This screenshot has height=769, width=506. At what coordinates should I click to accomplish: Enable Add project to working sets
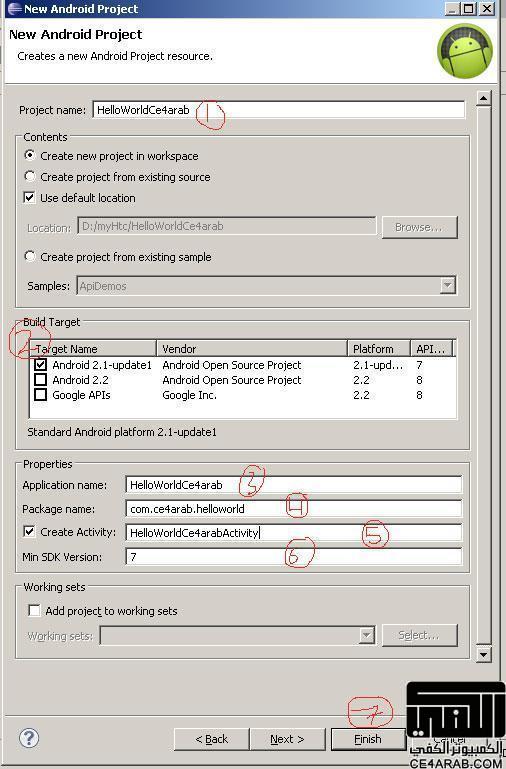click(x=34, y=611)
